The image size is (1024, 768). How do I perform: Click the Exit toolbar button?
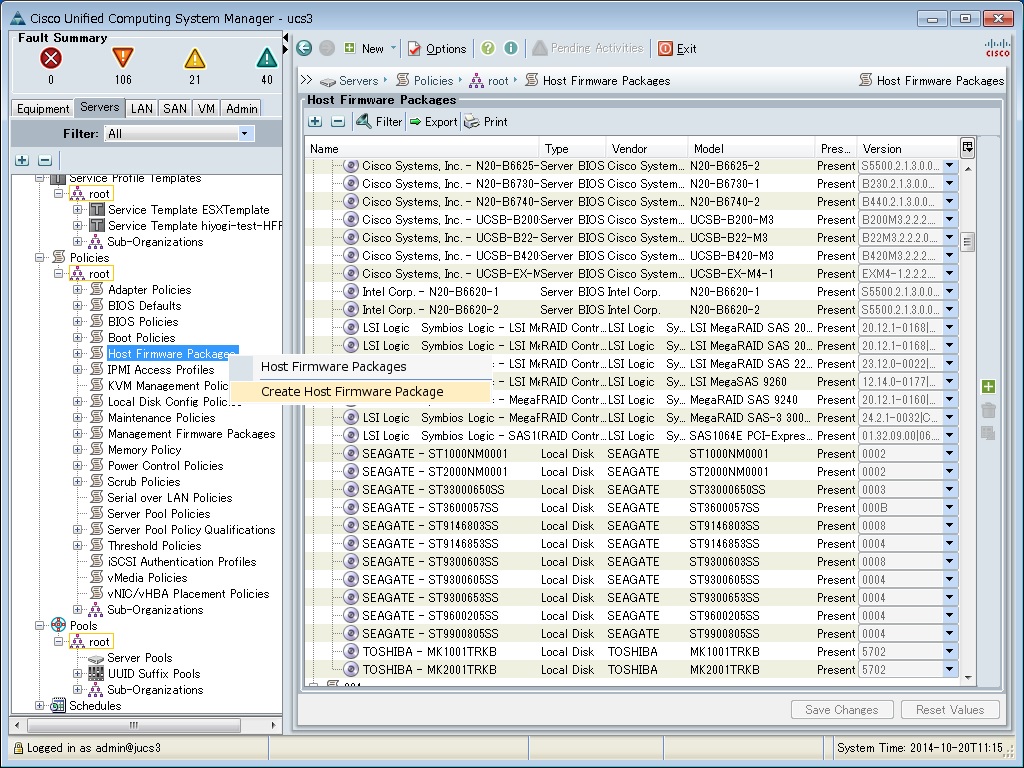point(677,48)
